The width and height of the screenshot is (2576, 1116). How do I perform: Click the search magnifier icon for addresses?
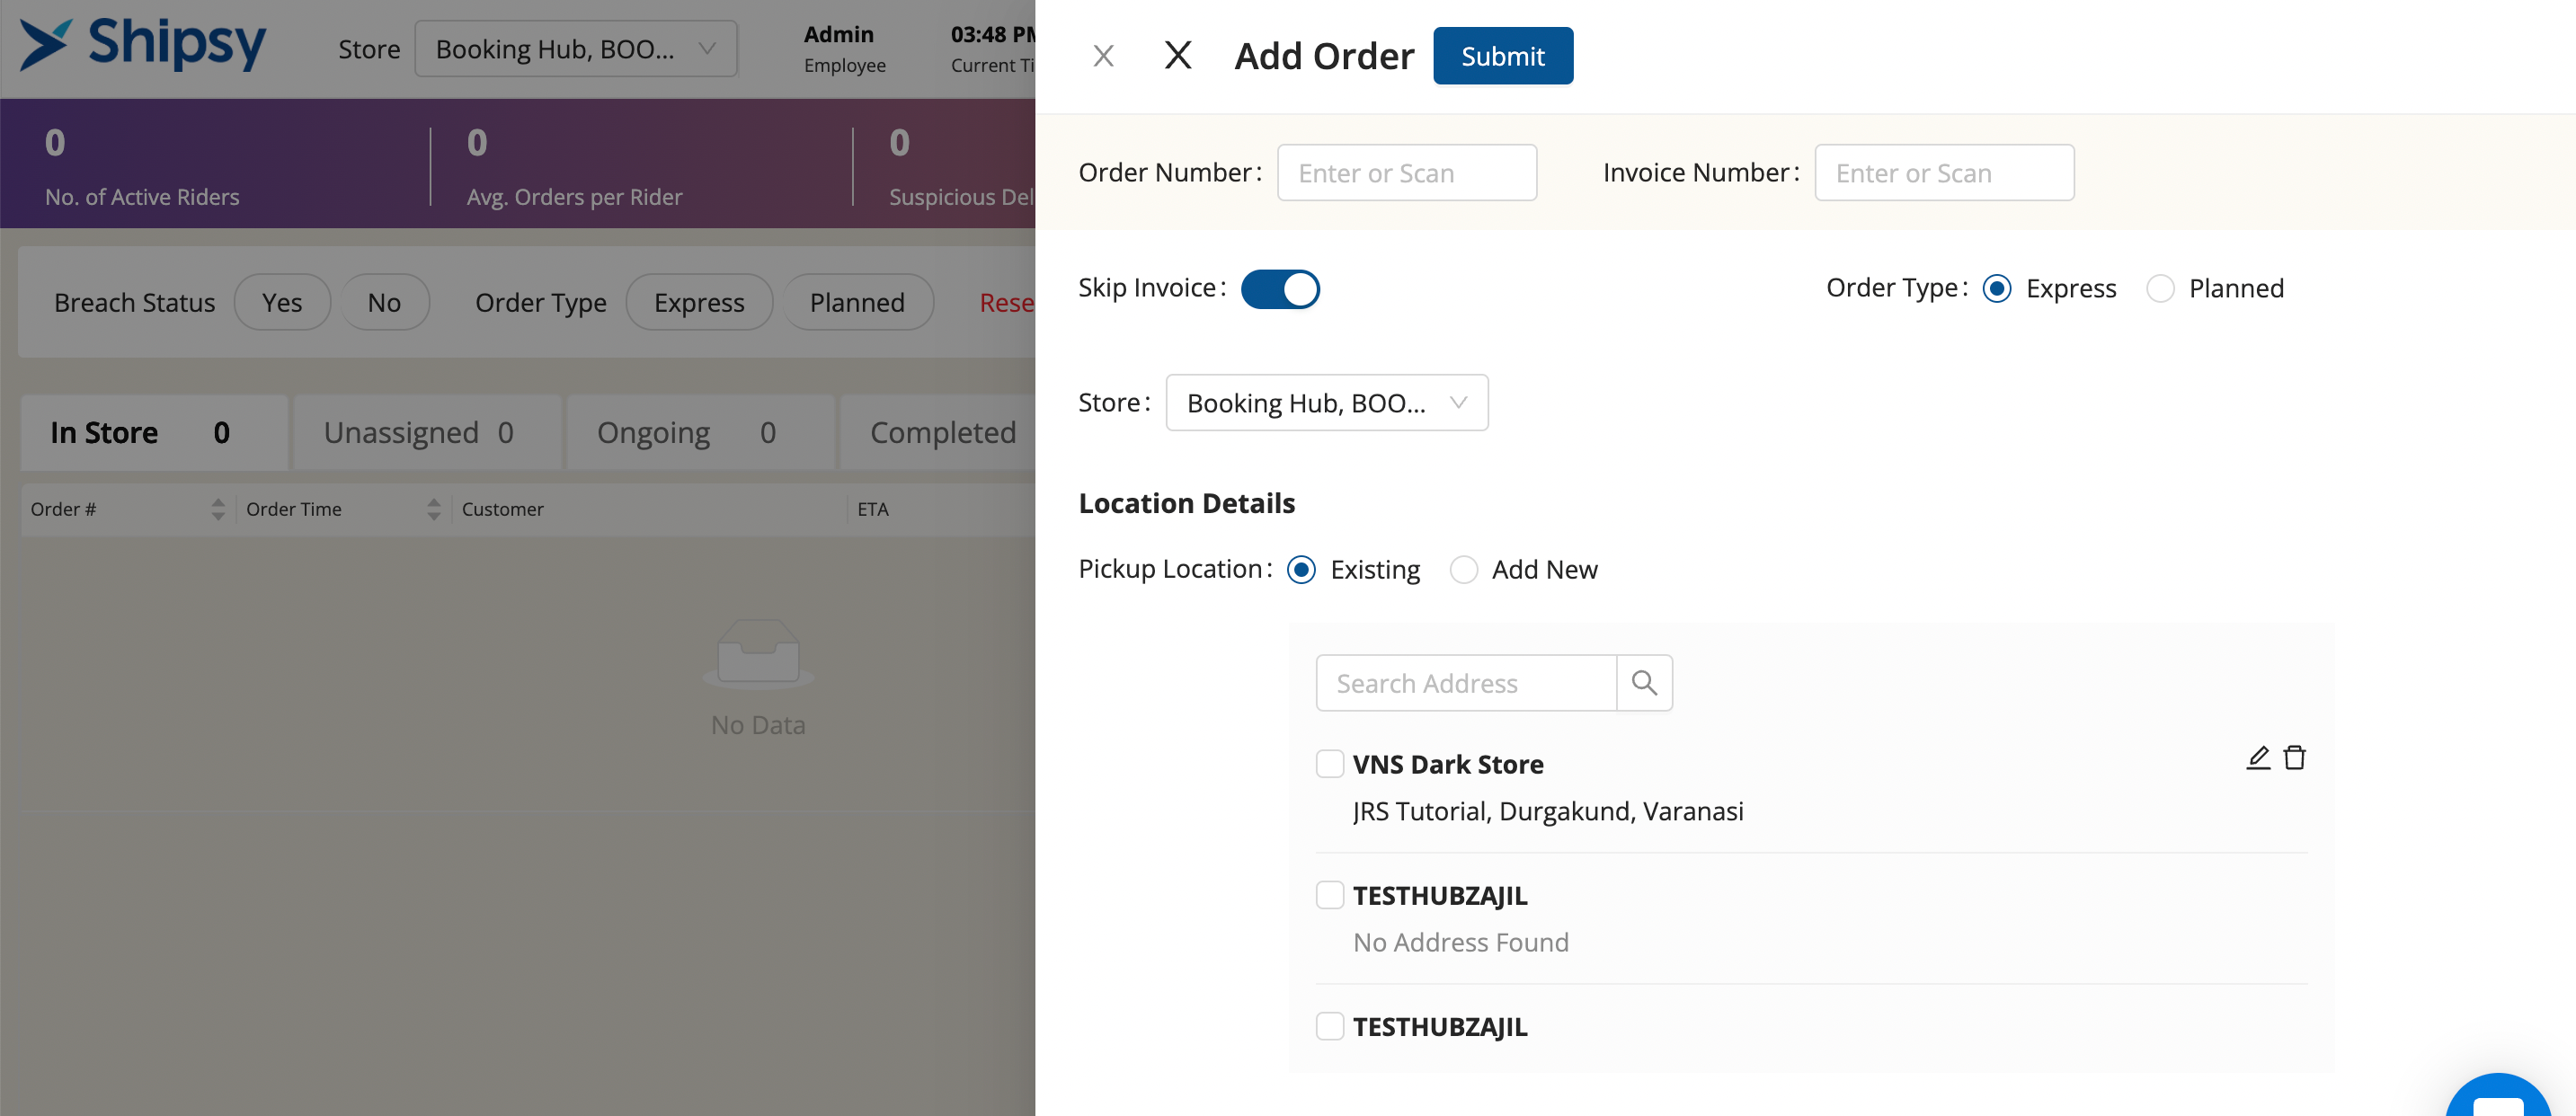coord(1643,683)
